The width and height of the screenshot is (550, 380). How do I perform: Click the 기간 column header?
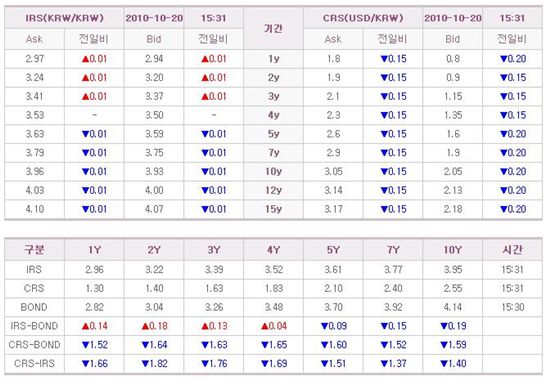[x=273, y=28]
